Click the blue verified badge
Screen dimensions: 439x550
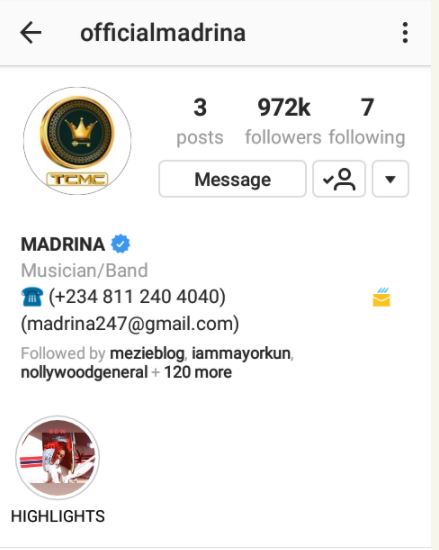point(121,244)
